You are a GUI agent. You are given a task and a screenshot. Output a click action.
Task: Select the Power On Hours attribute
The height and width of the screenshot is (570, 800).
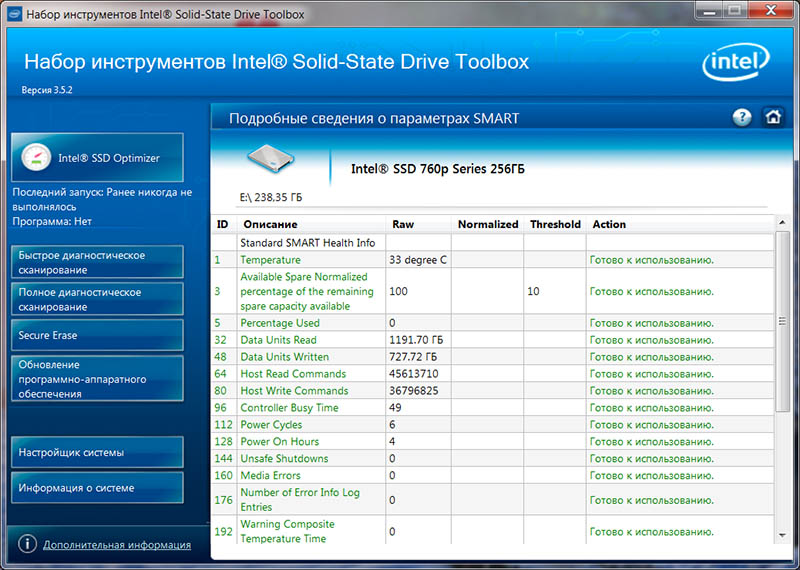coord(280,441)
